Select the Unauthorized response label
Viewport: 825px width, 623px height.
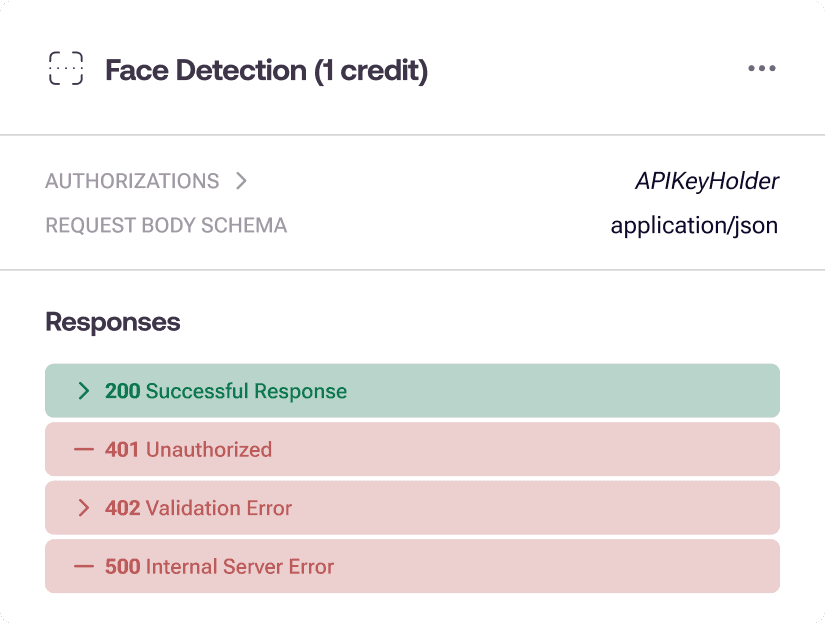pyautogui.click(x=209, y=449)
